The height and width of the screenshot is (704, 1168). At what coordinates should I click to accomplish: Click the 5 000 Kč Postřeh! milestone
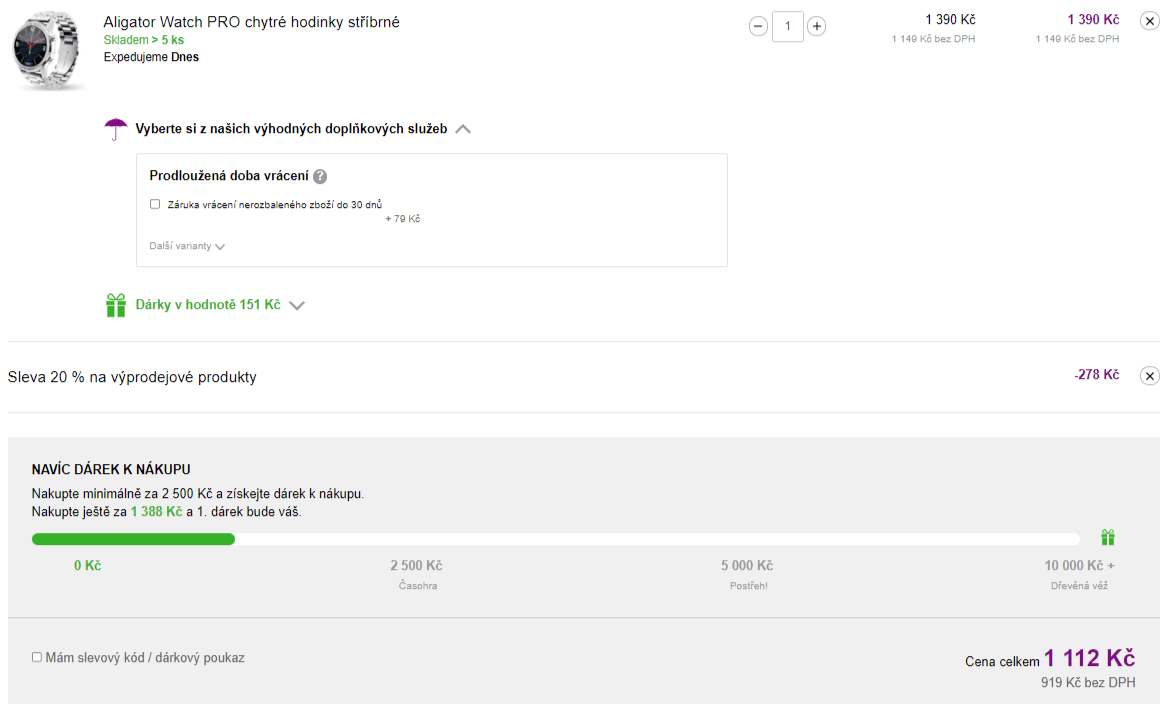click(747, 574)
